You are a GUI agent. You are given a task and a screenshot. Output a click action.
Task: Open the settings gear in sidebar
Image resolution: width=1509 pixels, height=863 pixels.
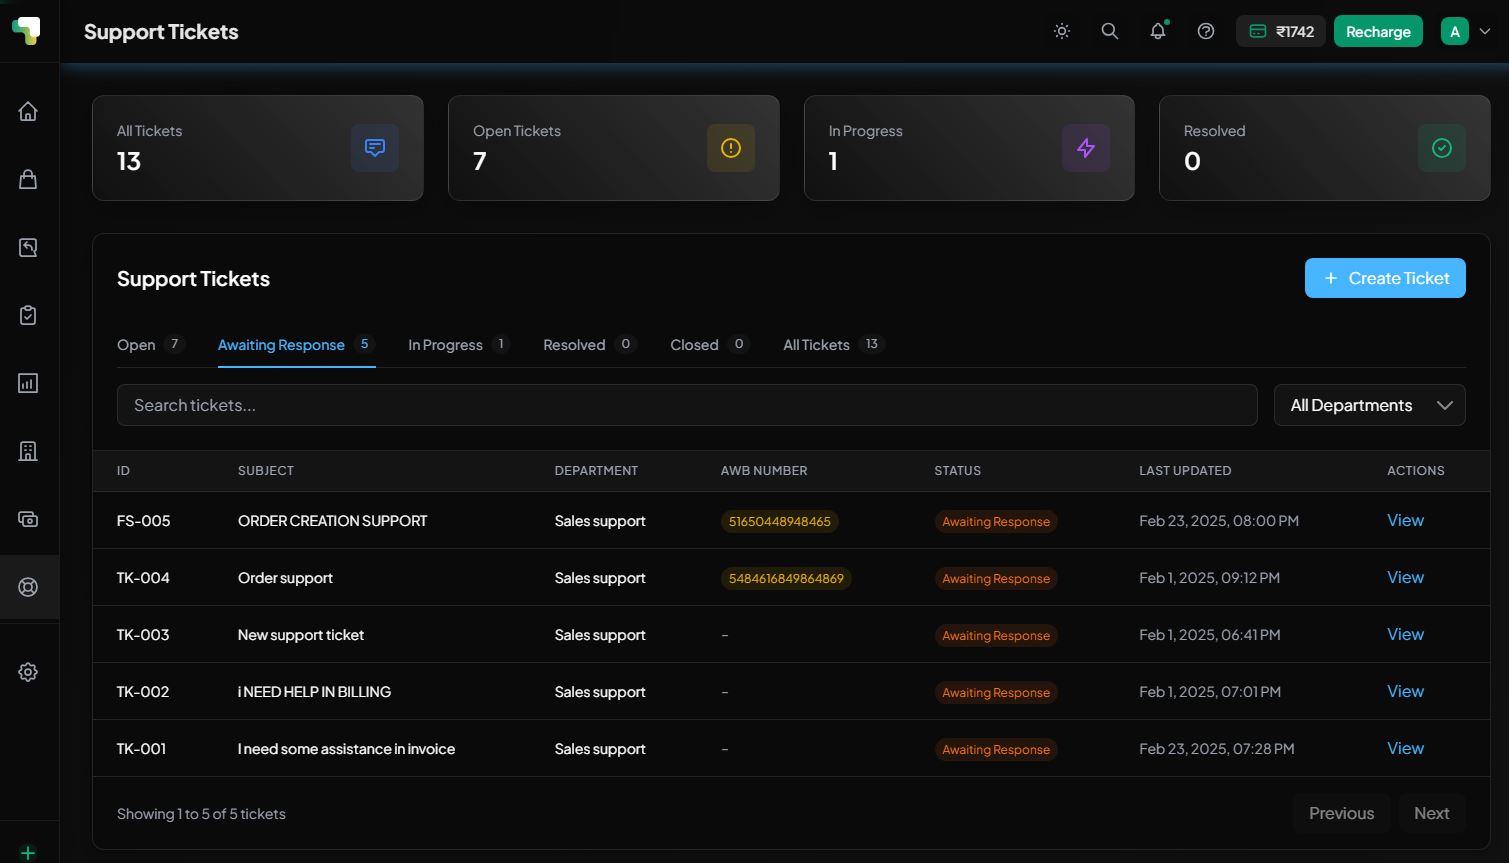(28, 672)
